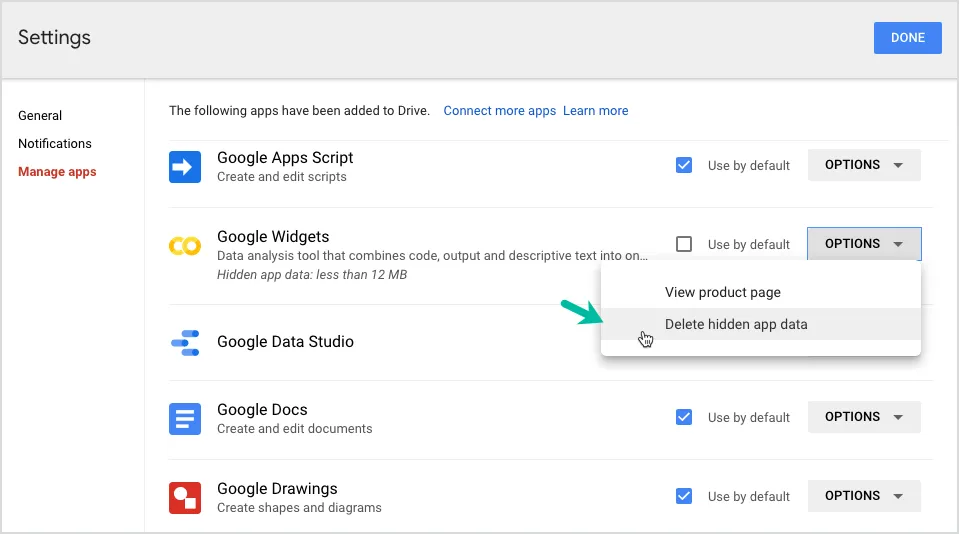
Task: Click the Settings dialog heading
Action: click(54, 38)
